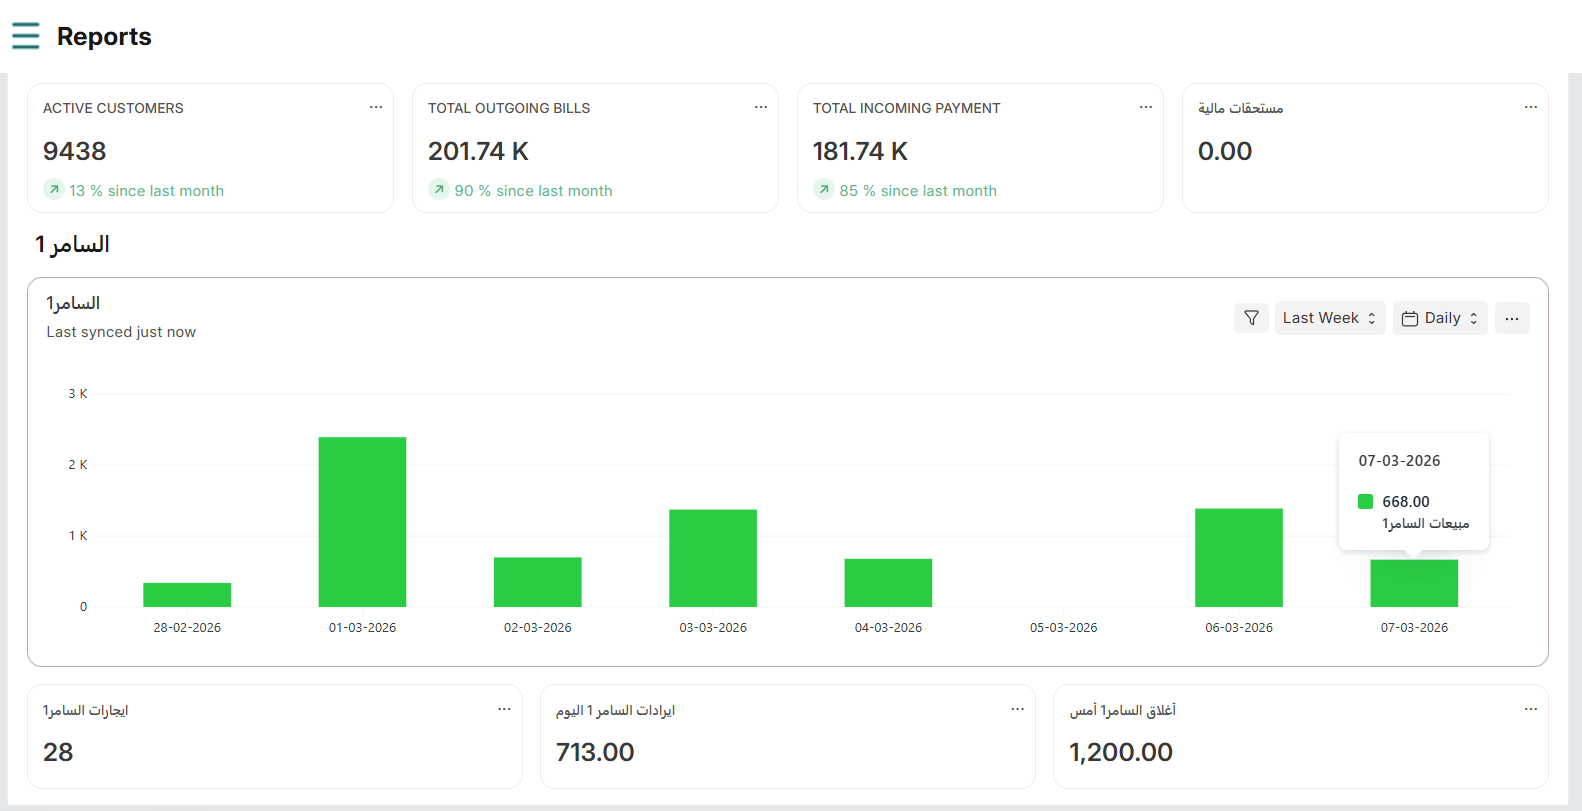
Task: Open مستحقات مالية card options menu
Action: click(x=1531, y=107)
